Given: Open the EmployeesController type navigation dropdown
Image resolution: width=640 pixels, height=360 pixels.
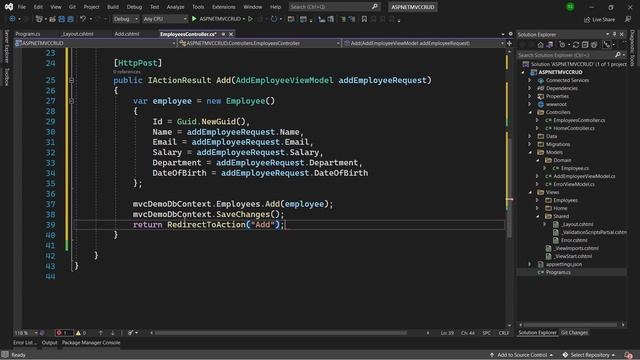Looking at the screenshot, I should click(x=260, y=43).
